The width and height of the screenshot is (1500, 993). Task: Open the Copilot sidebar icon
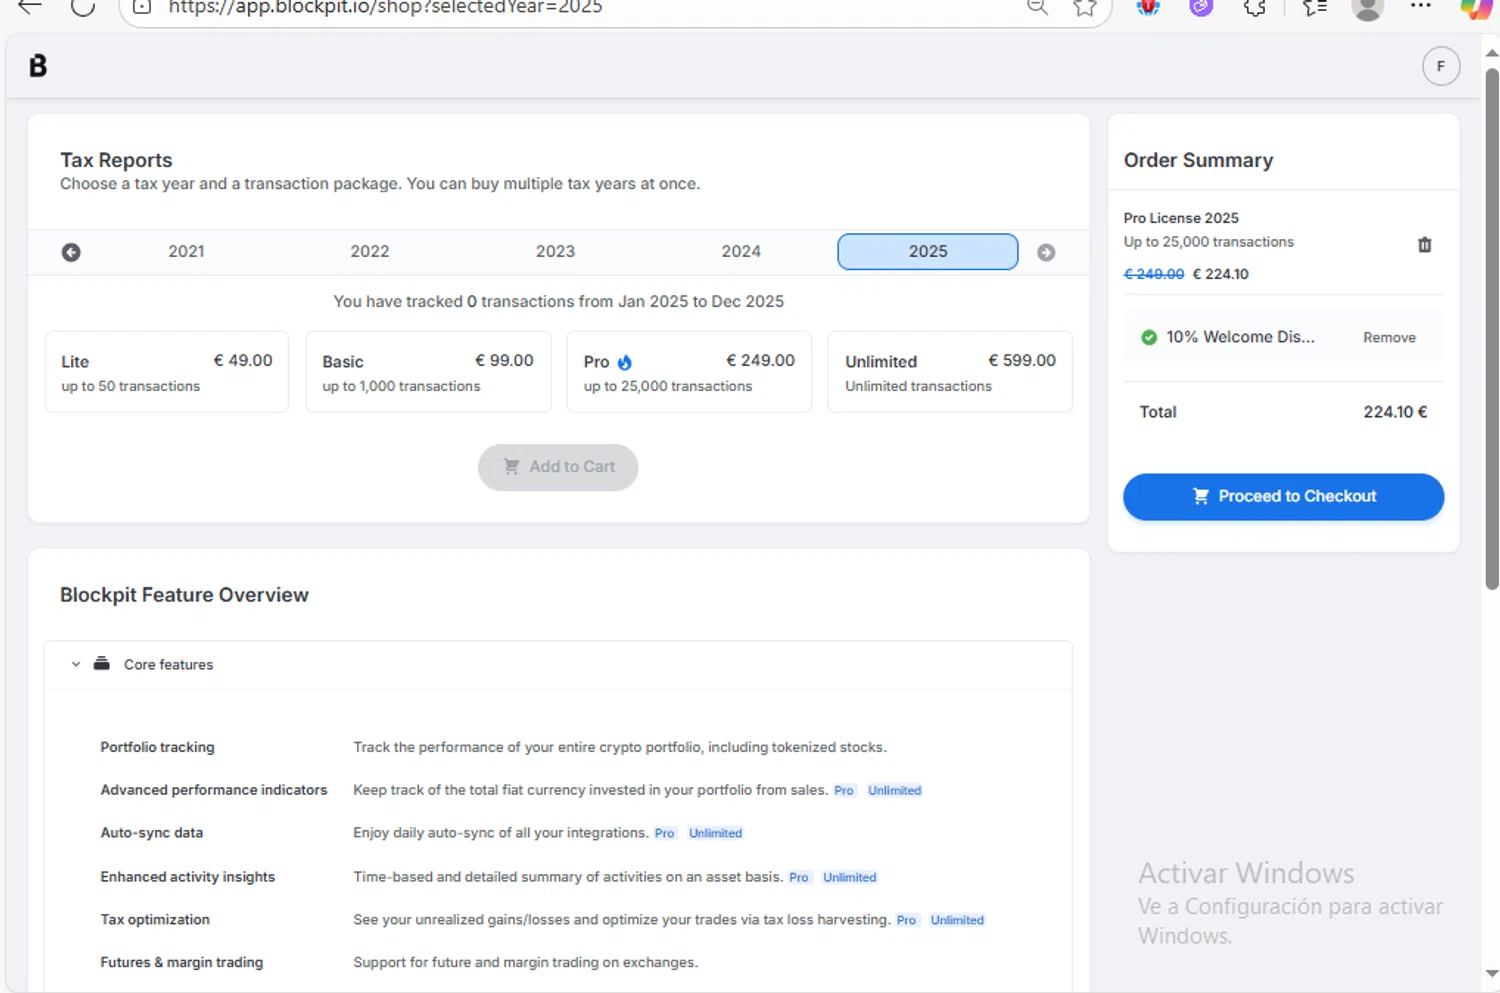[1476, 8]
